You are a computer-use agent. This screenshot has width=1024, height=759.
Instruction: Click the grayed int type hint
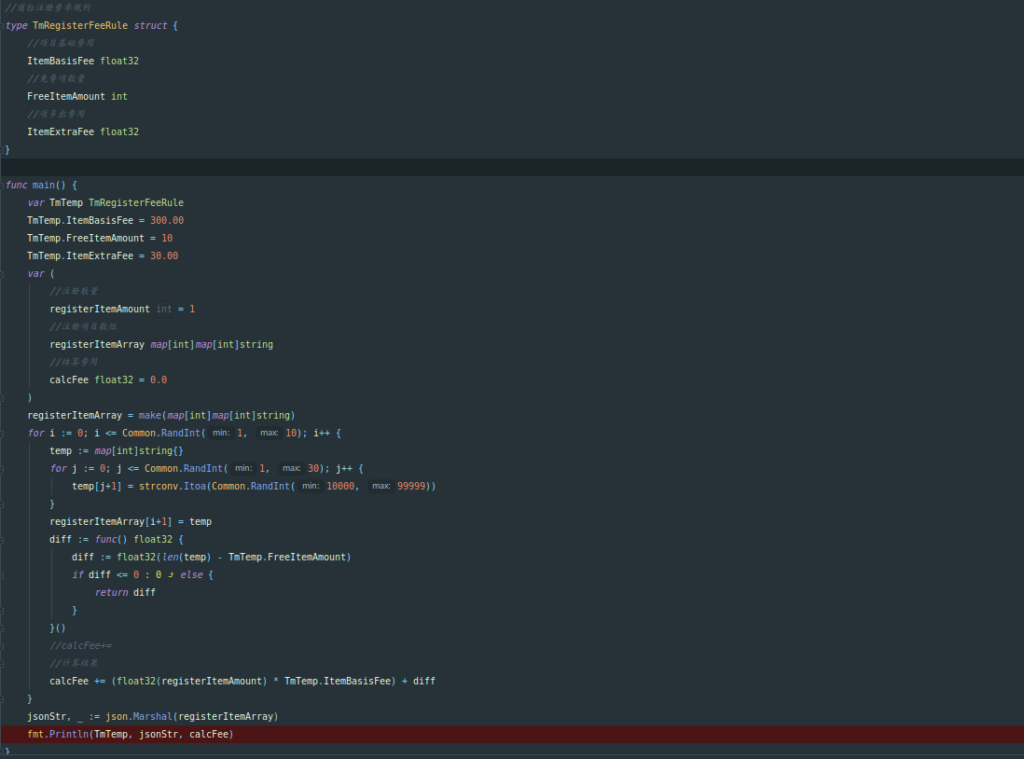pos(164,309)
